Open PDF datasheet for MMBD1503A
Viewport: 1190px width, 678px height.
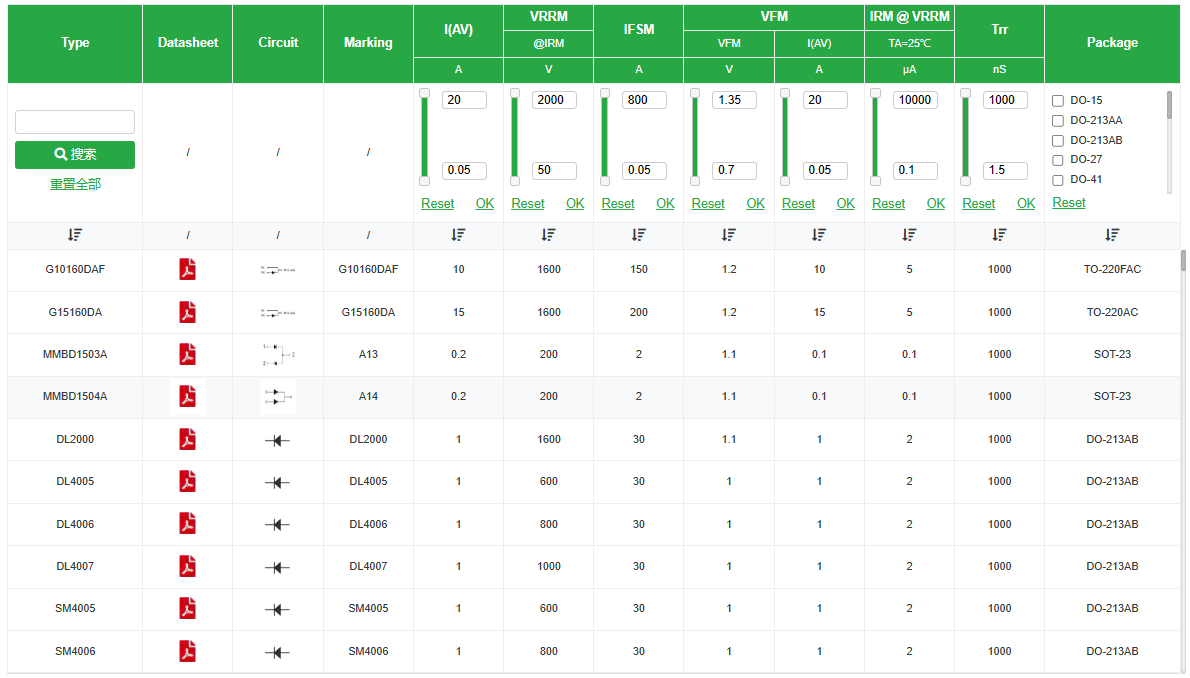point(187,355)
